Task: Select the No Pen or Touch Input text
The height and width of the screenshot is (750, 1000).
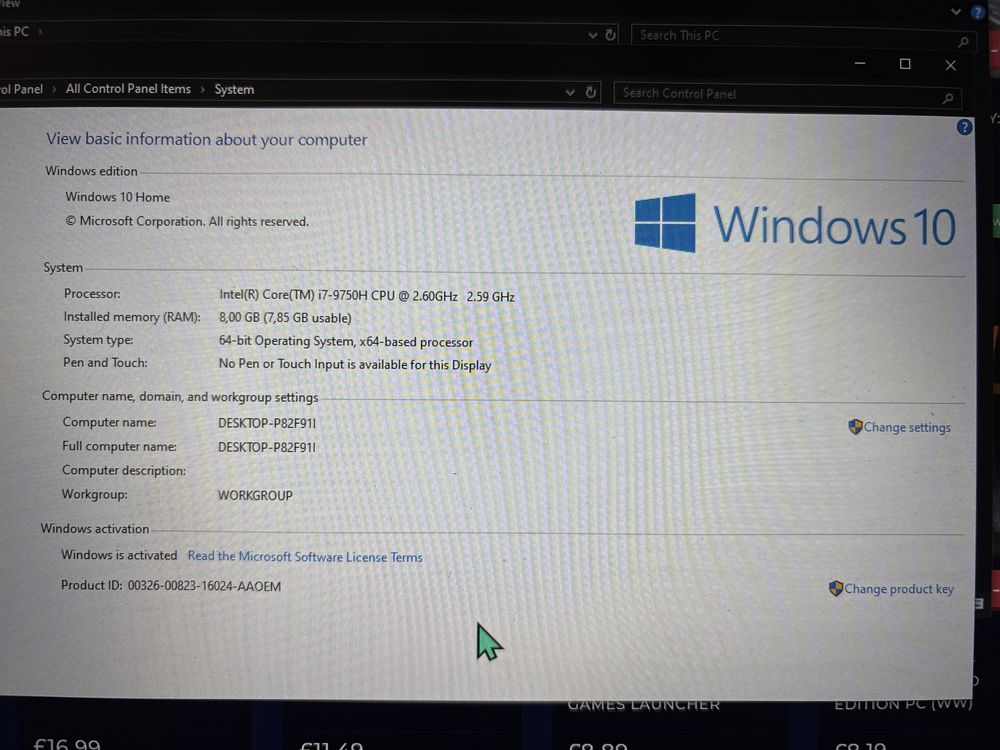Action: click(355, 364)
